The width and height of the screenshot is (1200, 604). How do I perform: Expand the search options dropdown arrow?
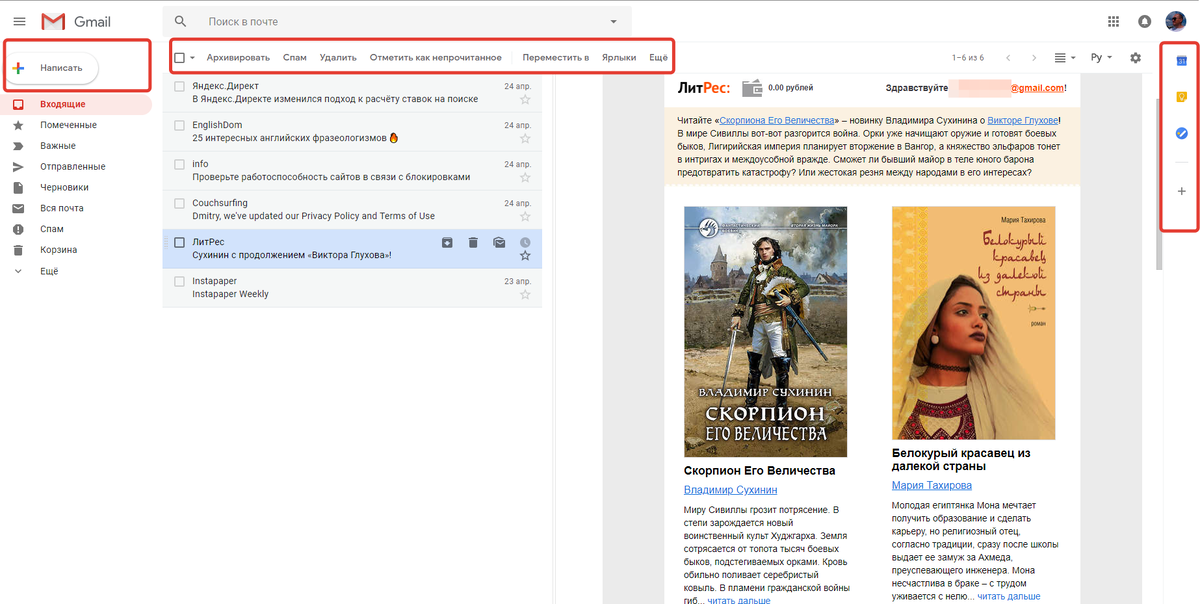tap(613, 21)
